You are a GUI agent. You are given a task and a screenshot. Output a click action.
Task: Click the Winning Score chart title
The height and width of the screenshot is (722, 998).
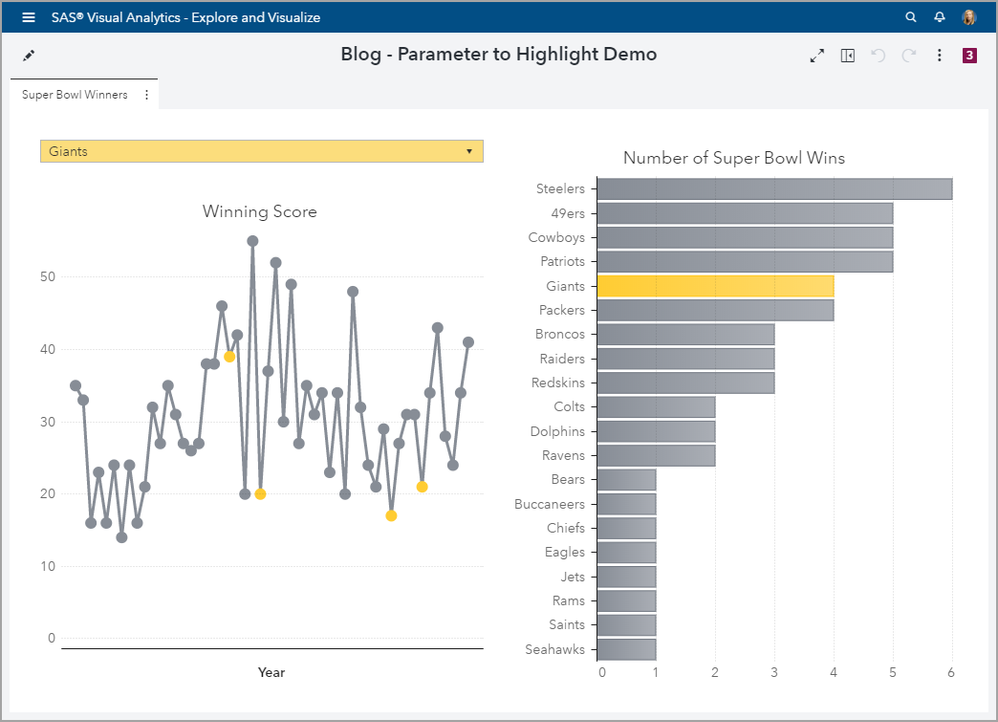click(x=259, y=211)
